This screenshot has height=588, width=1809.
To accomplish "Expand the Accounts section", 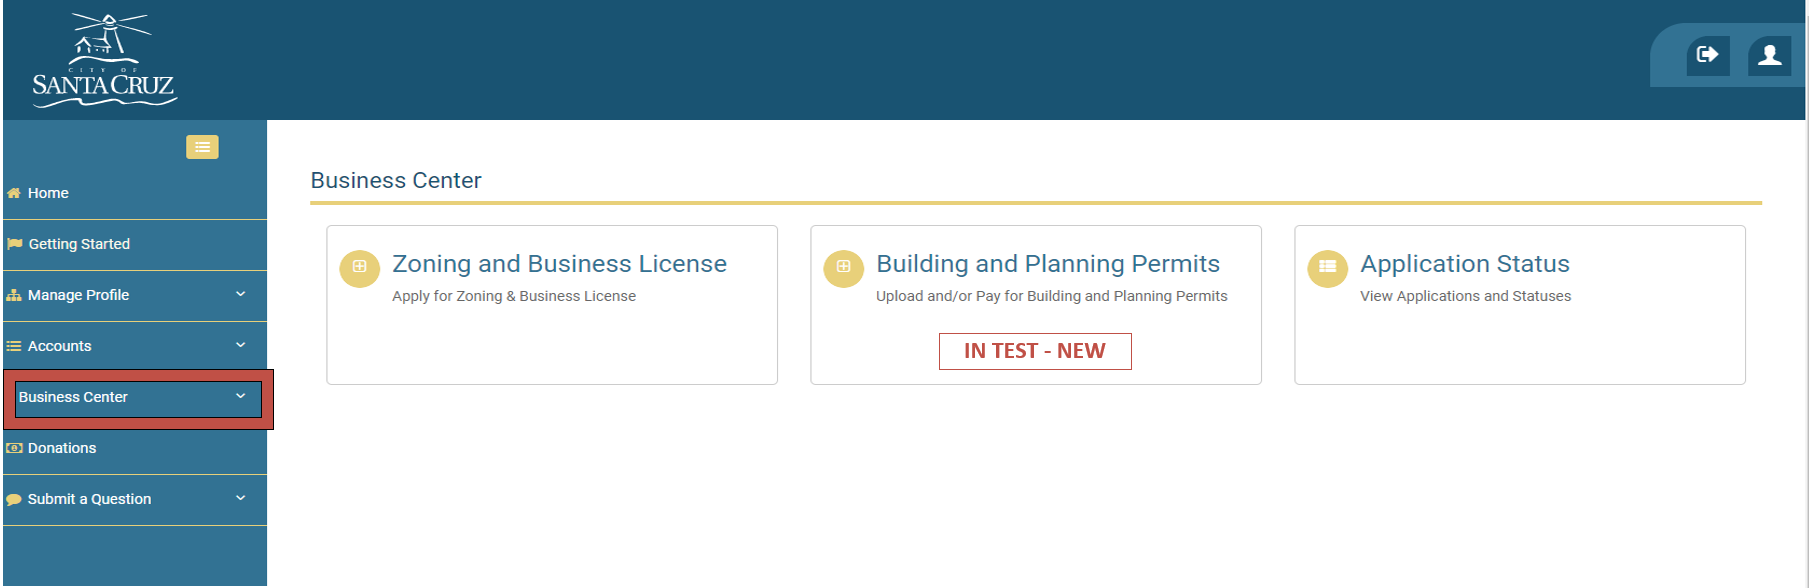I will coord(240,345).
